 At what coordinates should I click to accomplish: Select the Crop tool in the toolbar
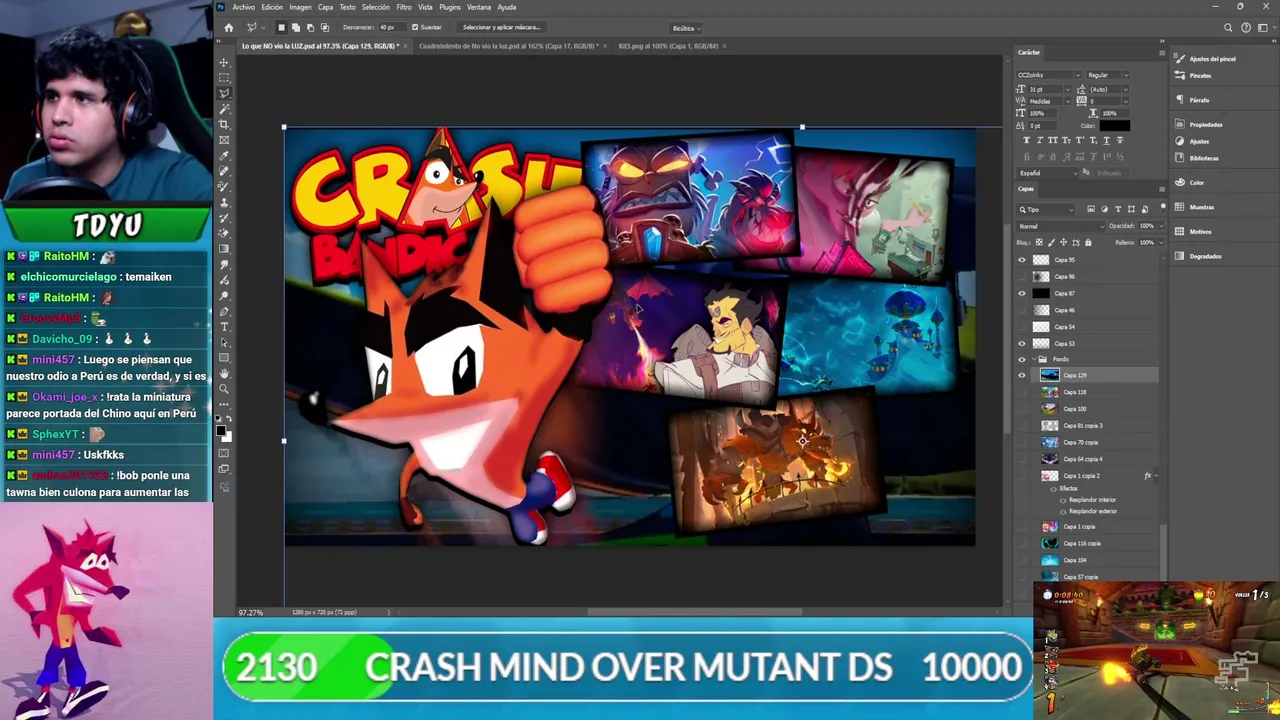pyautogui.click(x=224, y=125)
